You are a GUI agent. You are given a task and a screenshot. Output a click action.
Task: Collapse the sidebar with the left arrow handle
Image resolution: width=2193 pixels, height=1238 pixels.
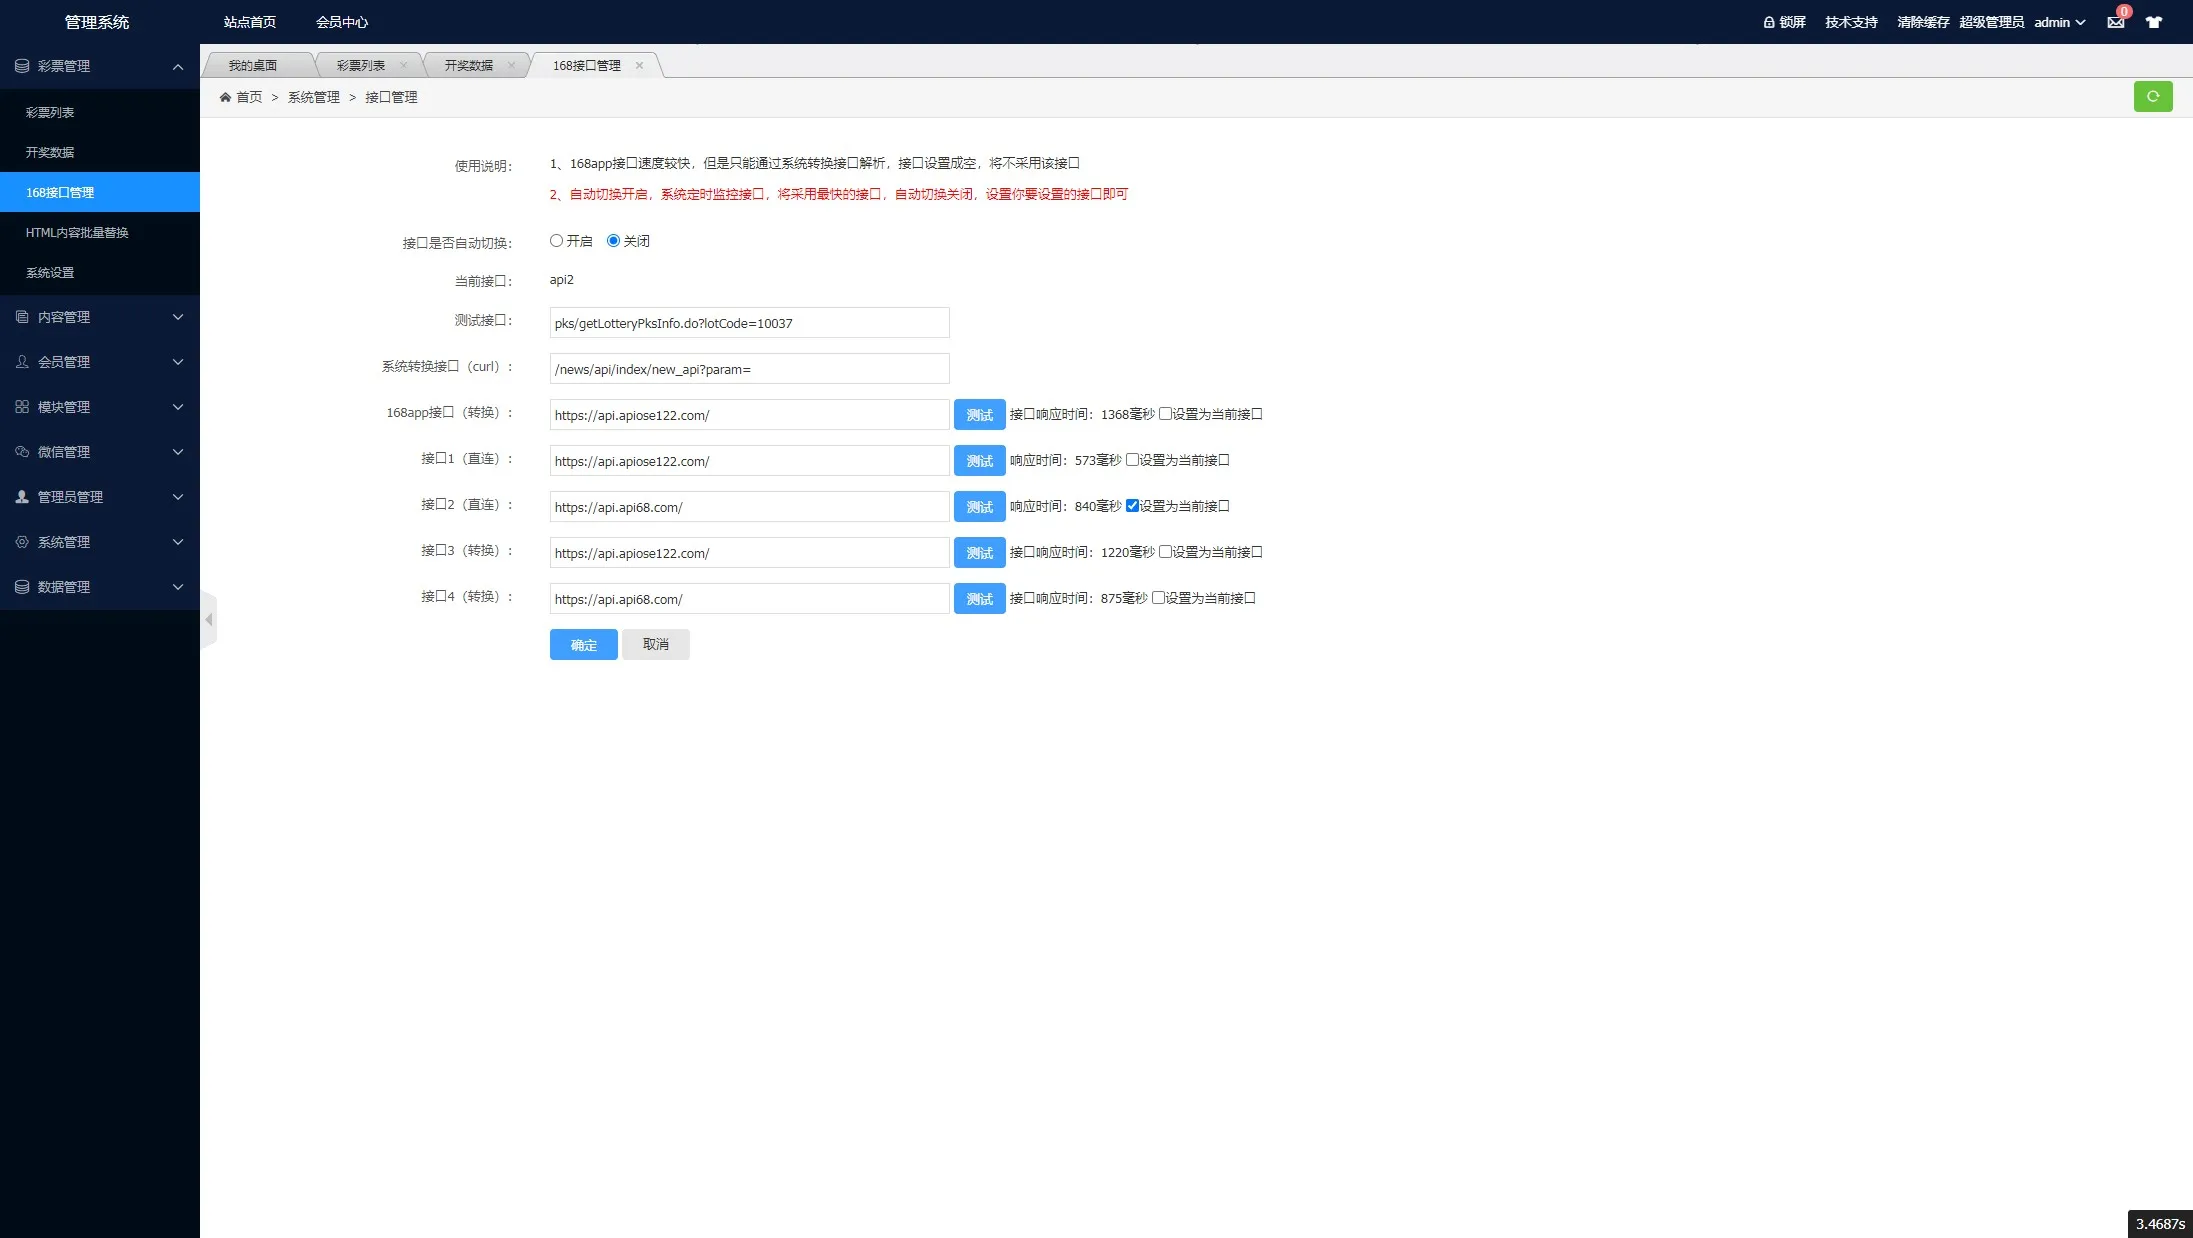208,620
